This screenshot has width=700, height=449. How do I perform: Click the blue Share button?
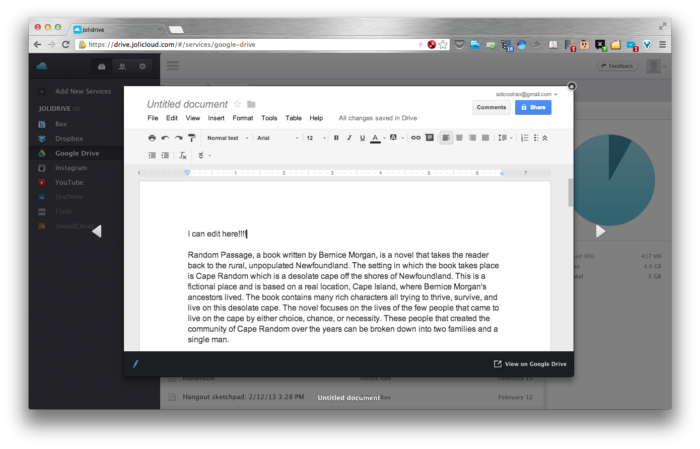533,107
